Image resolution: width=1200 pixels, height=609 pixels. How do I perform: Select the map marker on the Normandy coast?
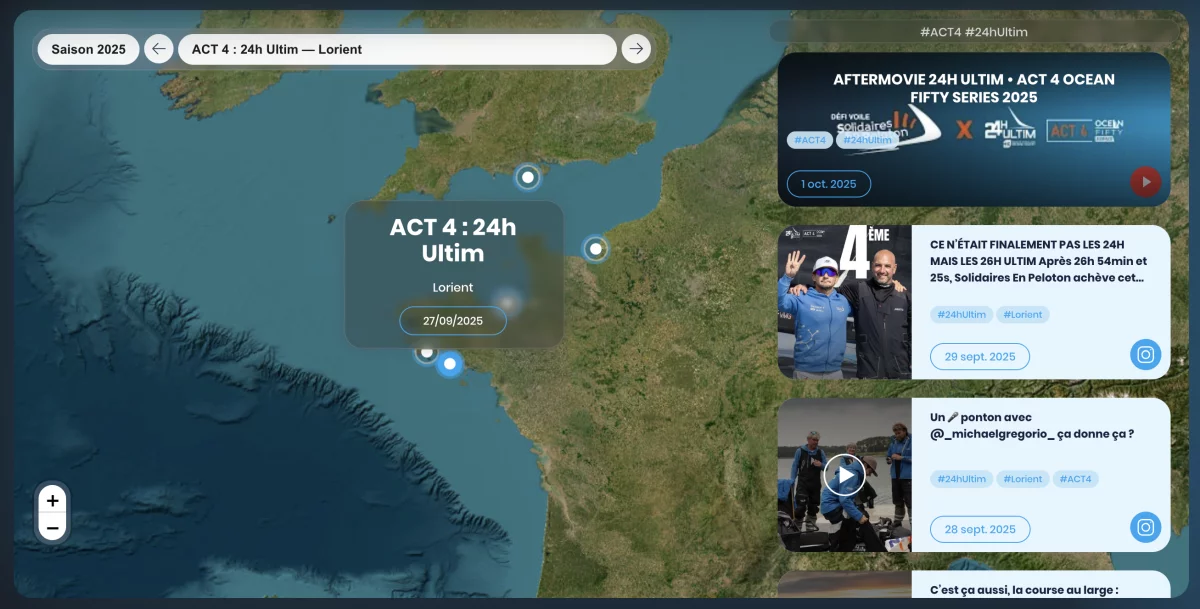click(x=596, y=248)
